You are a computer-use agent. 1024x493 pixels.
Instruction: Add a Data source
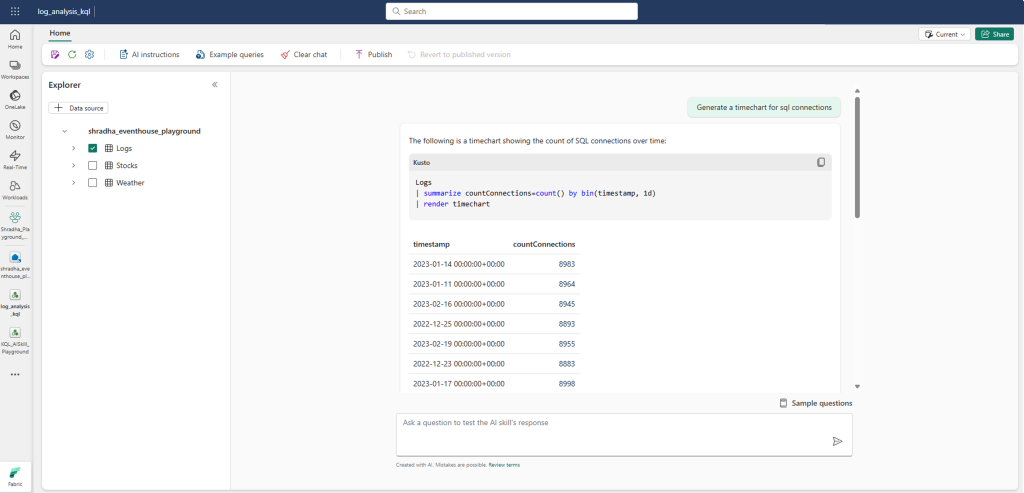tap(78, 108)
